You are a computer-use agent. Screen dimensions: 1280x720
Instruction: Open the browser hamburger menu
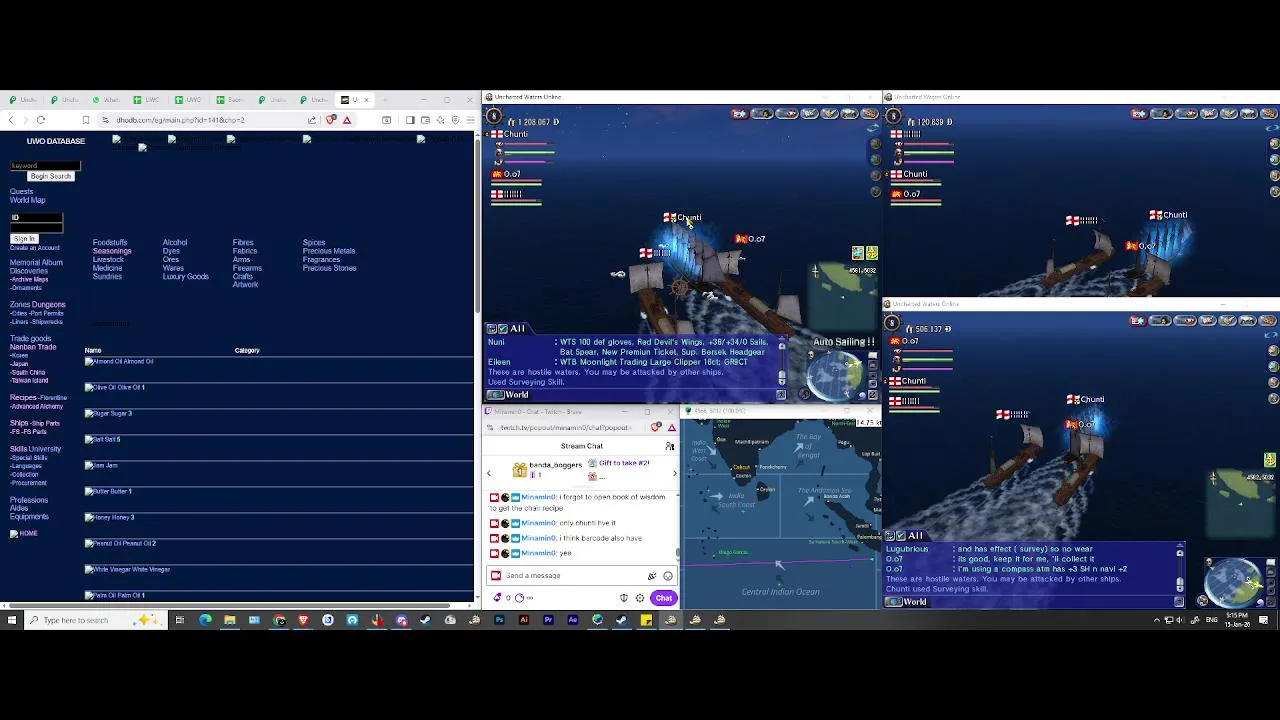[470, 120]
